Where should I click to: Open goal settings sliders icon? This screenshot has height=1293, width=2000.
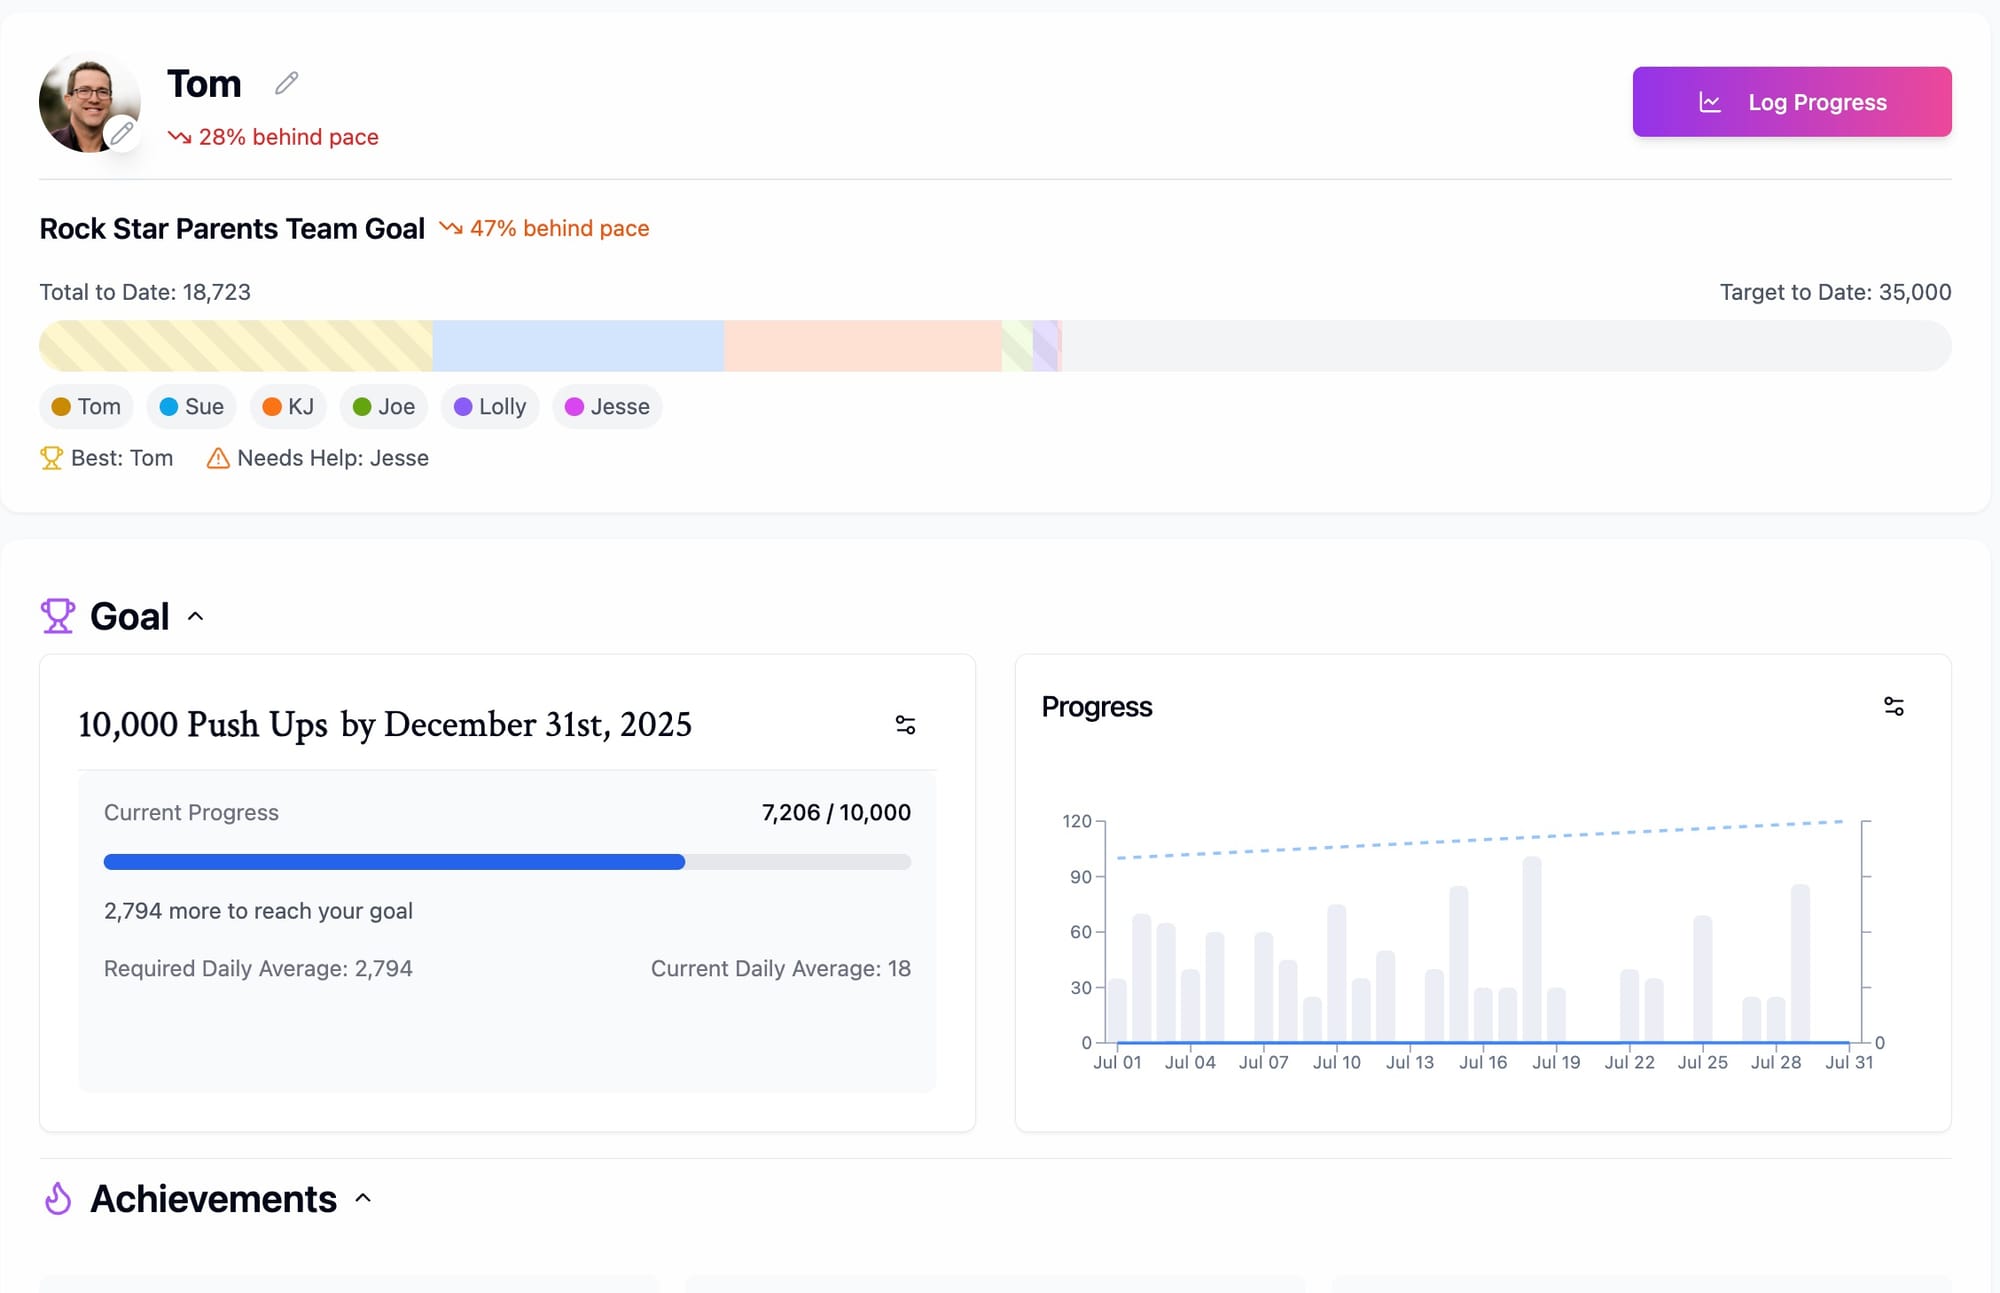[x=905, y=725]
